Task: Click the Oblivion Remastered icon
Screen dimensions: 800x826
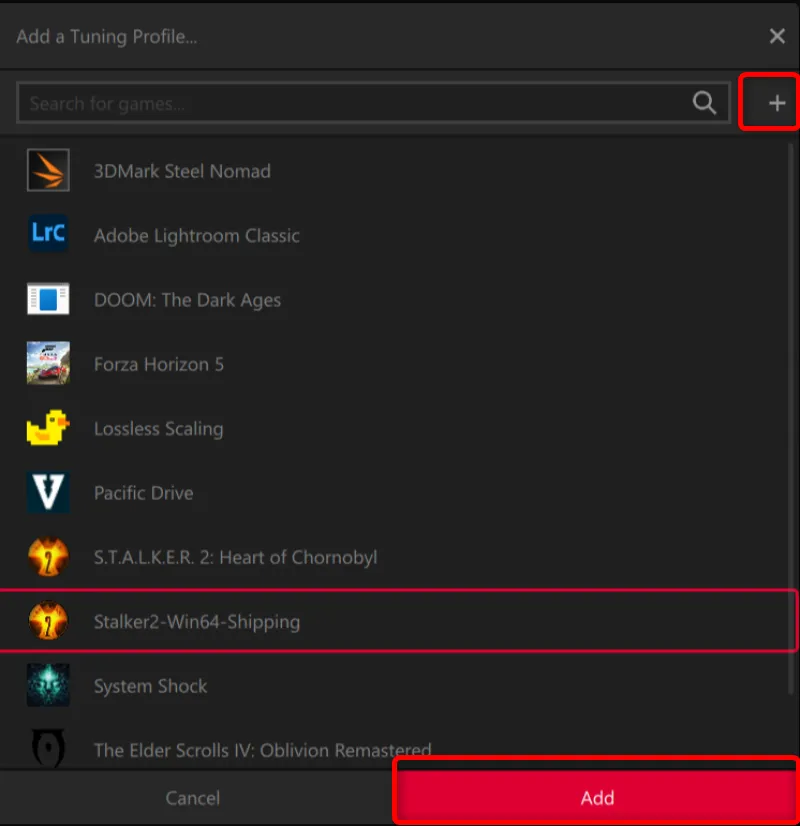Action: pos(48,748)
